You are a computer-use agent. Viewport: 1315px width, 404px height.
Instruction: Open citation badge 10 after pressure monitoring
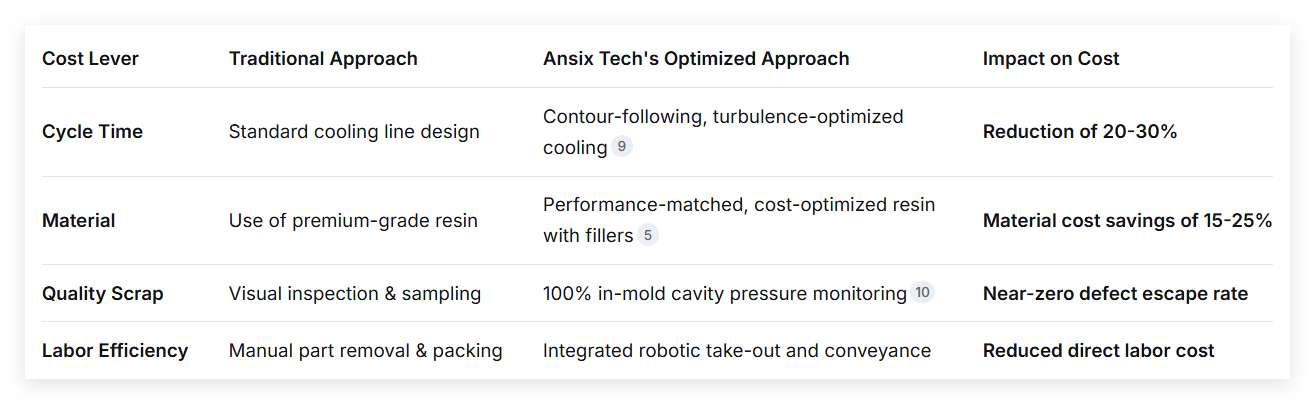922,293
